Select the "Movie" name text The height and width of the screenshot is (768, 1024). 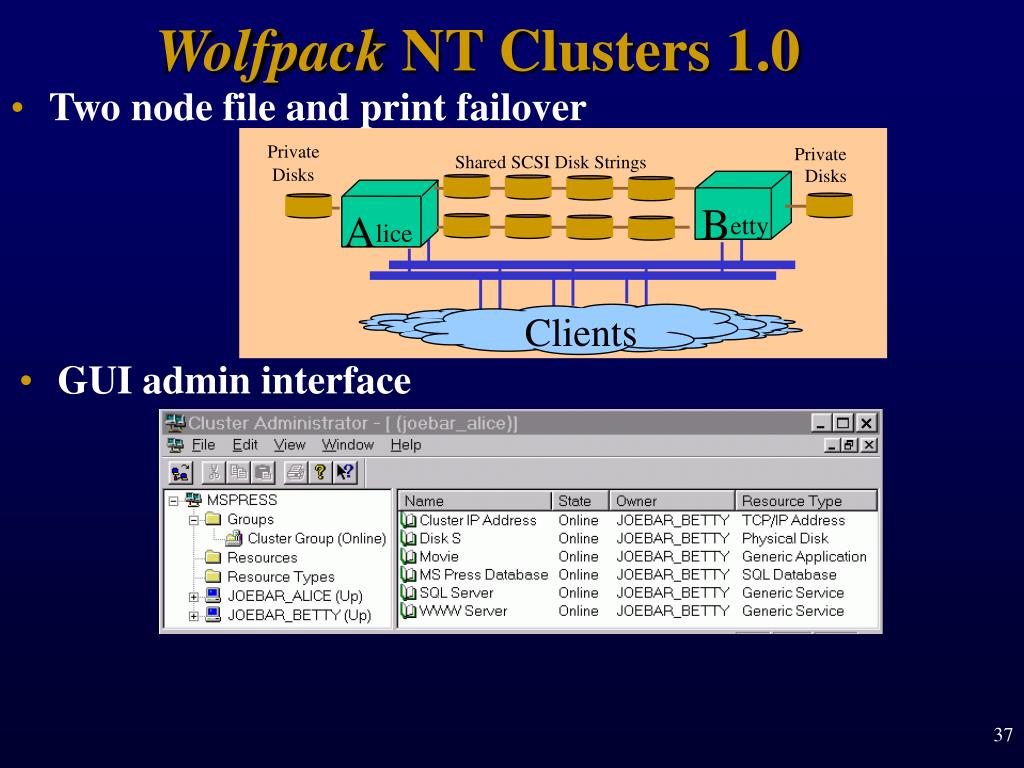pos(439,556)
